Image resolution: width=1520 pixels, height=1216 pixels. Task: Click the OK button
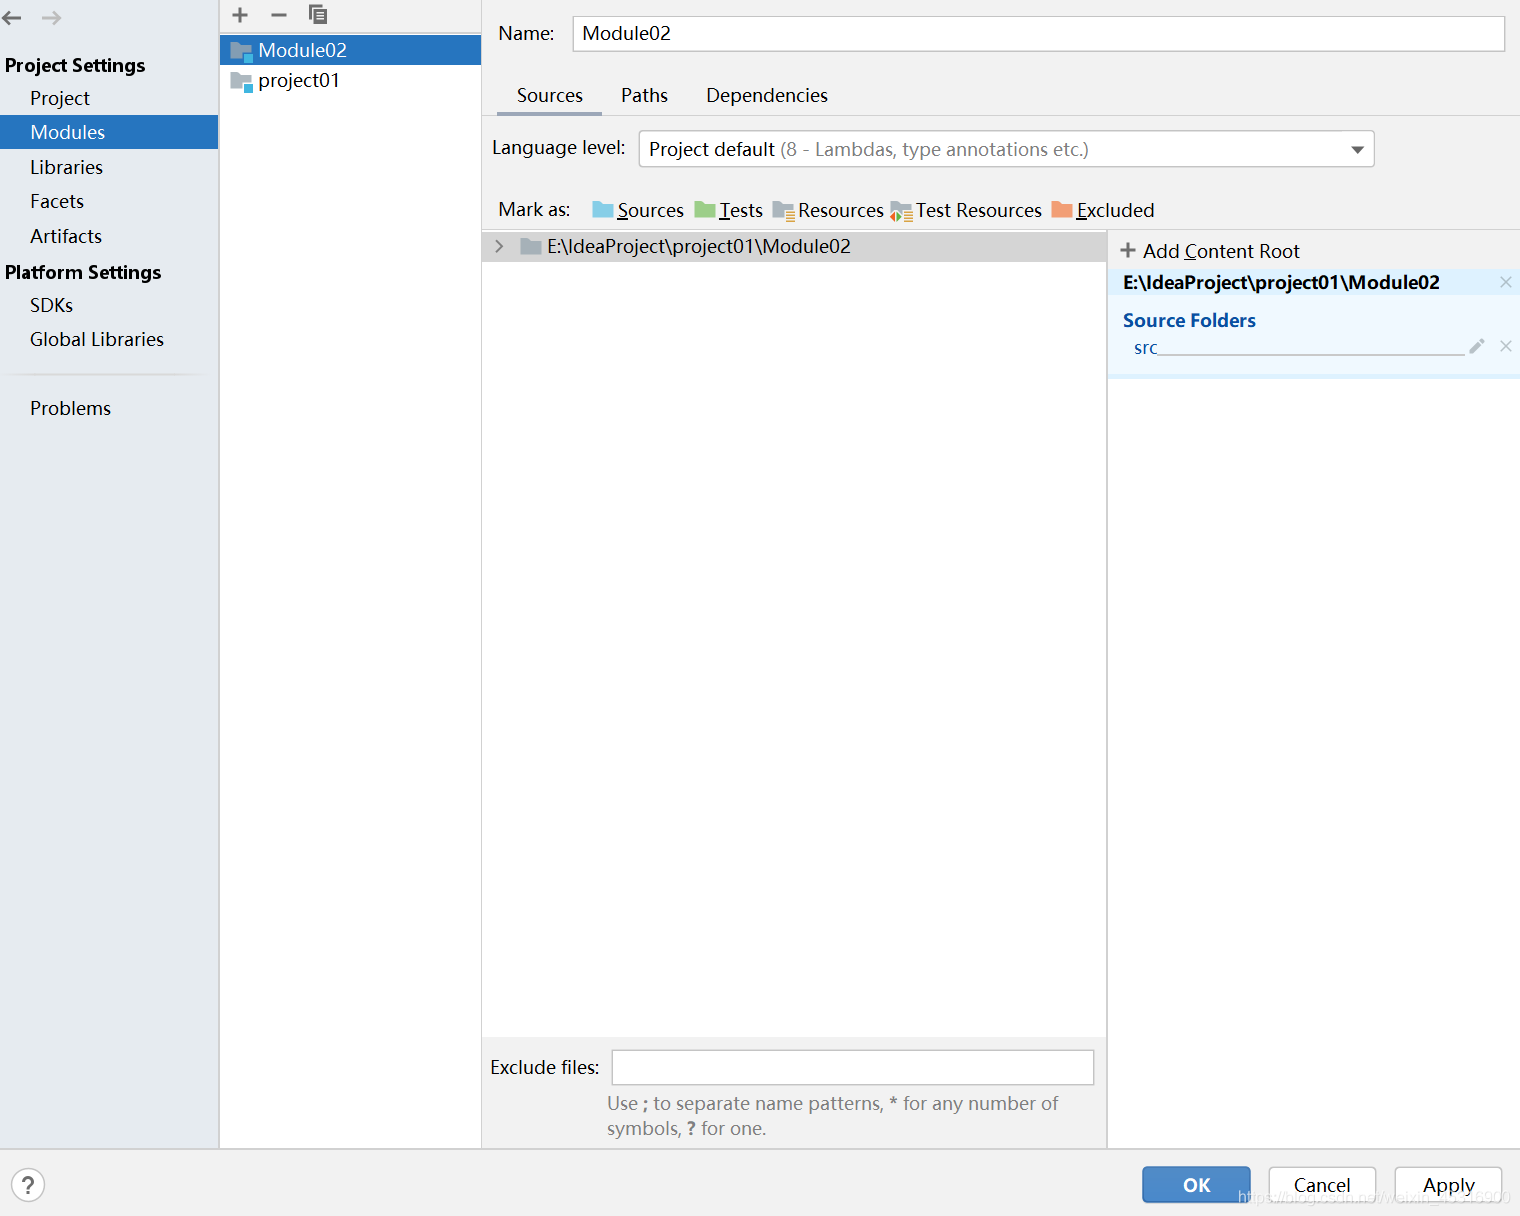coord(1196,1185)
